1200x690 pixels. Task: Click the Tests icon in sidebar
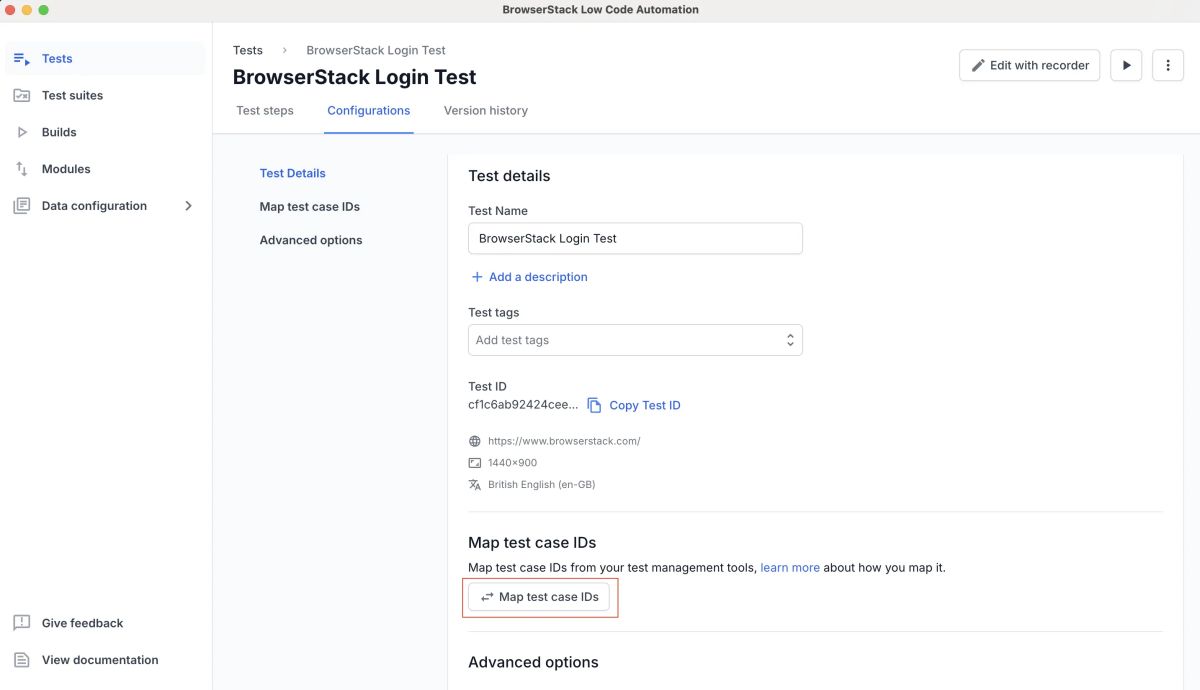click(21, 59)
